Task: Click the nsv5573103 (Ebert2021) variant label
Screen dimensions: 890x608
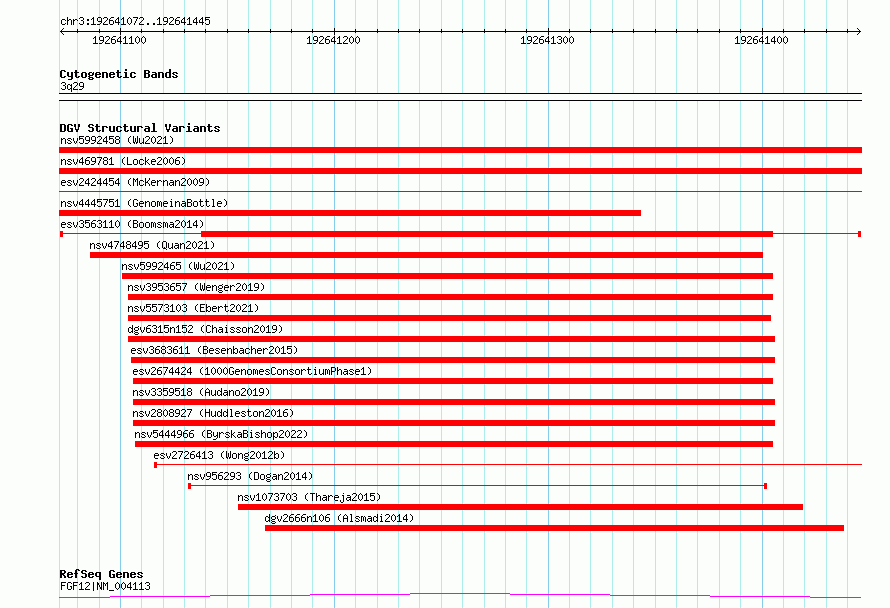Action: pos(193,308)
